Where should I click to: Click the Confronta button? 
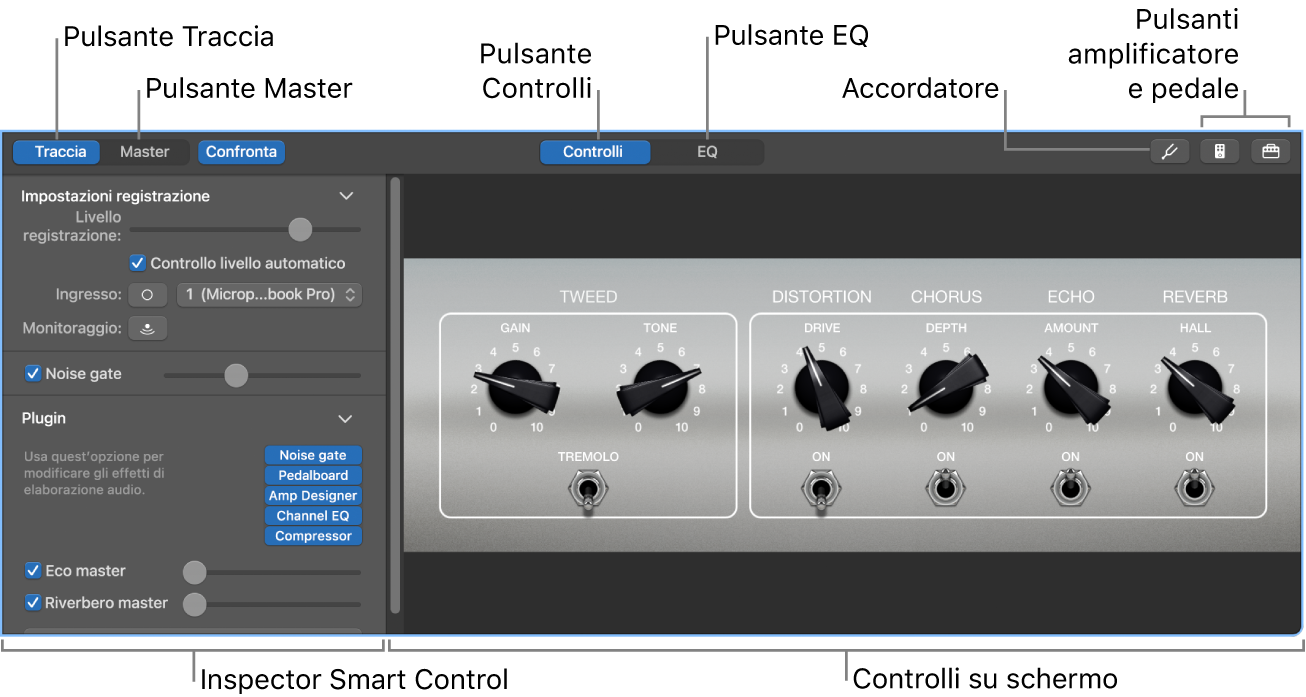242,152
